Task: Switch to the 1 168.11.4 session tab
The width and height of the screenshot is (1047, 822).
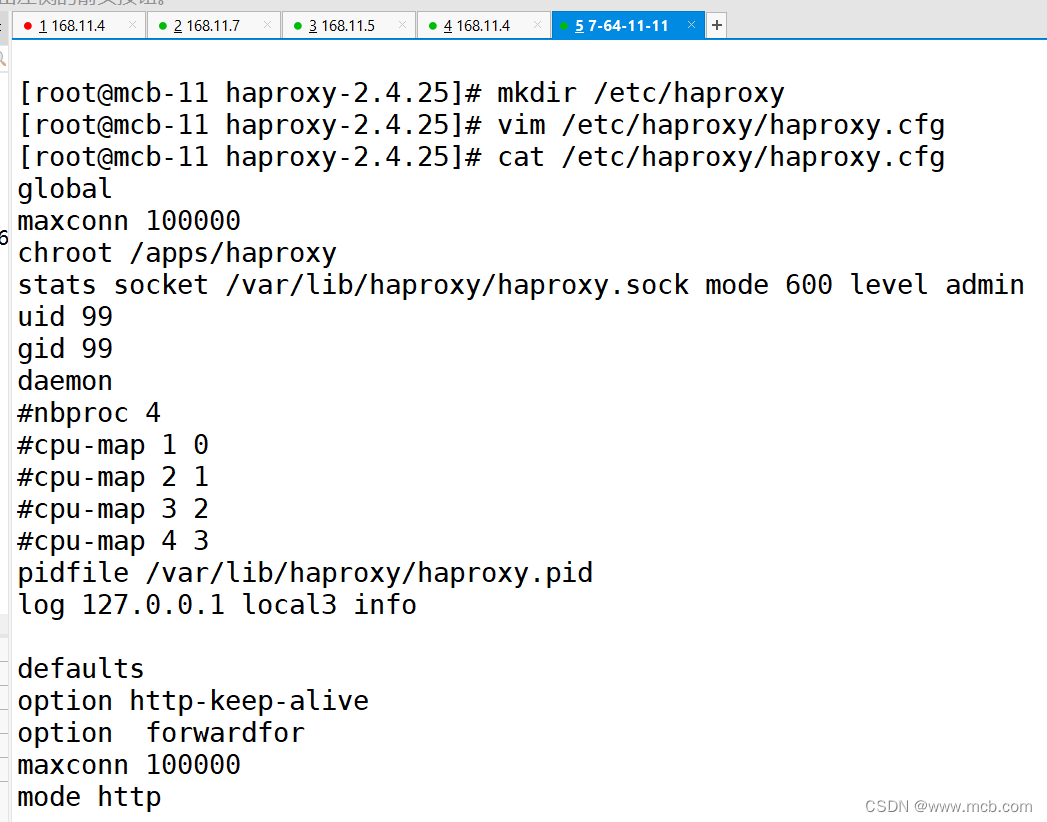Action: (75, 24)
